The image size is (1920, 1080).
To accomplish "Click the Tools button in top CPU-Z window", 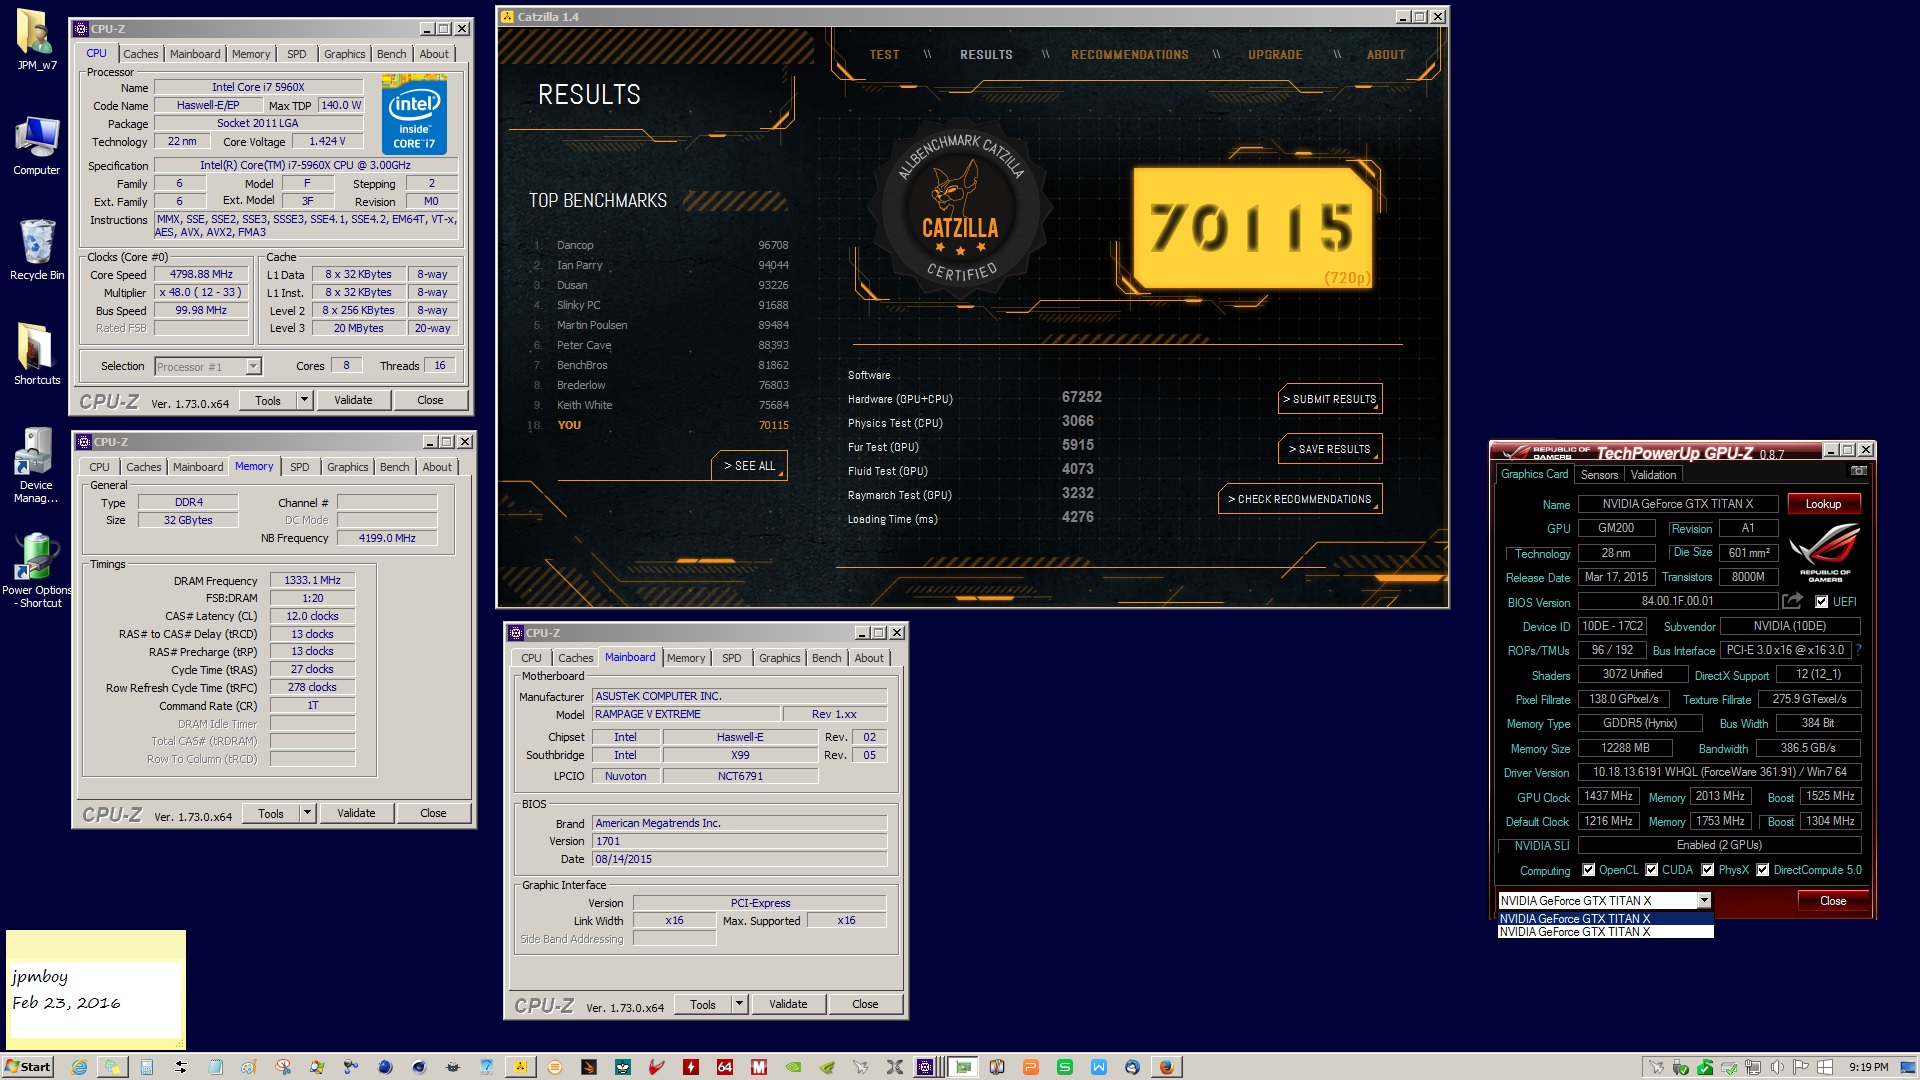I will [x=268, y=400].
